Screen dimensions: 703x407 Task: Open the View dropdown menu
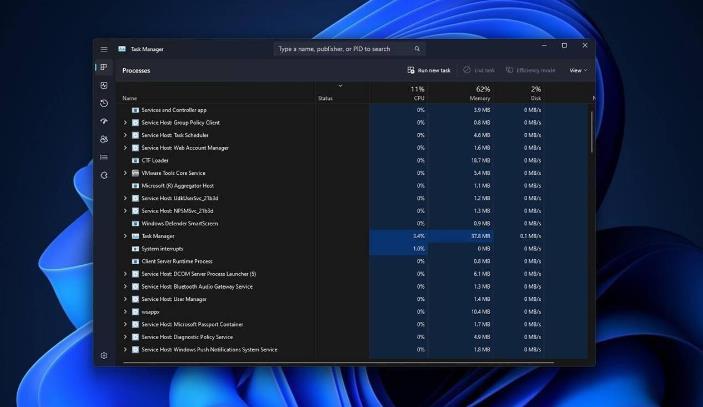pos(578,70)
